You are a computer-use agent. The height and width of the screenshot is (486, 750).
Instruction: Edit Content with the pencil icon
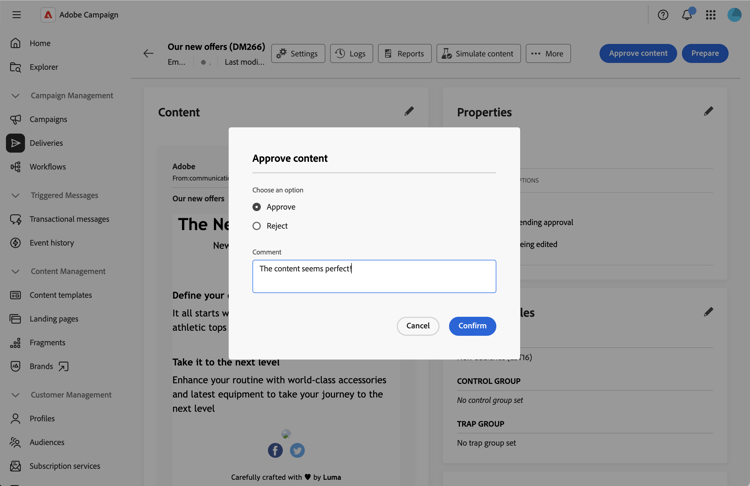pyautogui.click(x=408, y=111)
